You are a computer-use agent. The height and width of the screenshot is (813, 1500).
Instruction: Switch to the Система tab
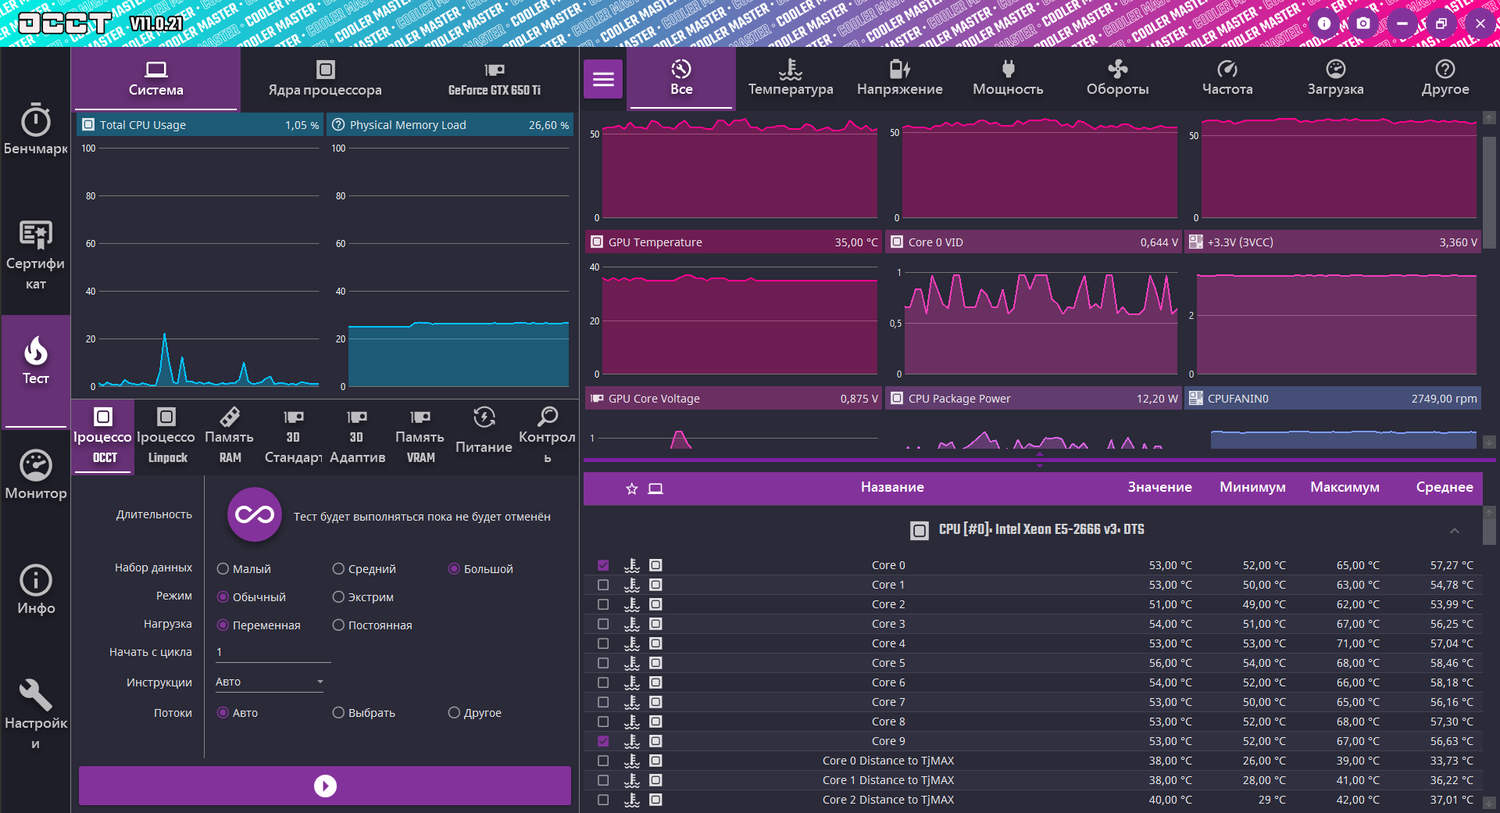click(x=156, y=78)
